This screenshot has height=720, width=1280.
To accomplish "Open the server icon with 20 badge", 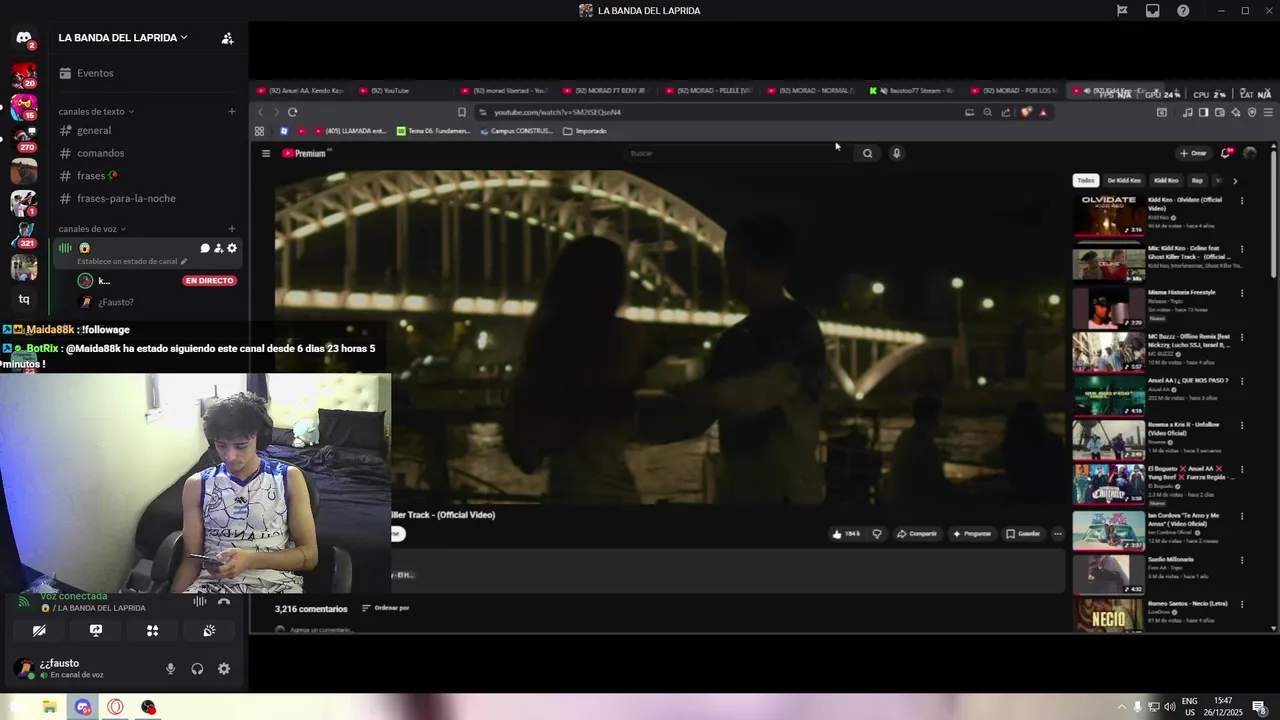I will pyautogui.click(x=24, y=75).
